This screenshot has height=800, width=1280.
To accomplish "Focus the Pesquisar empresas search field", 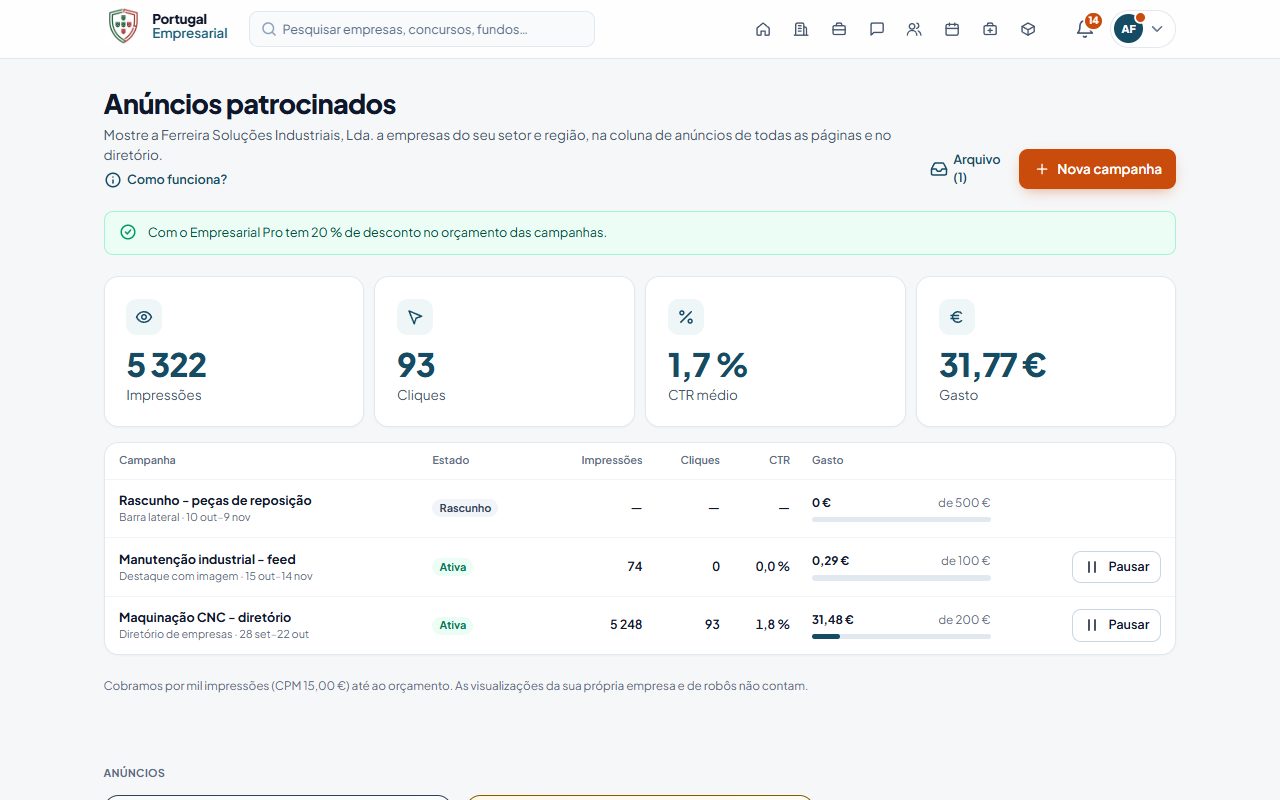I will point(422,29).
